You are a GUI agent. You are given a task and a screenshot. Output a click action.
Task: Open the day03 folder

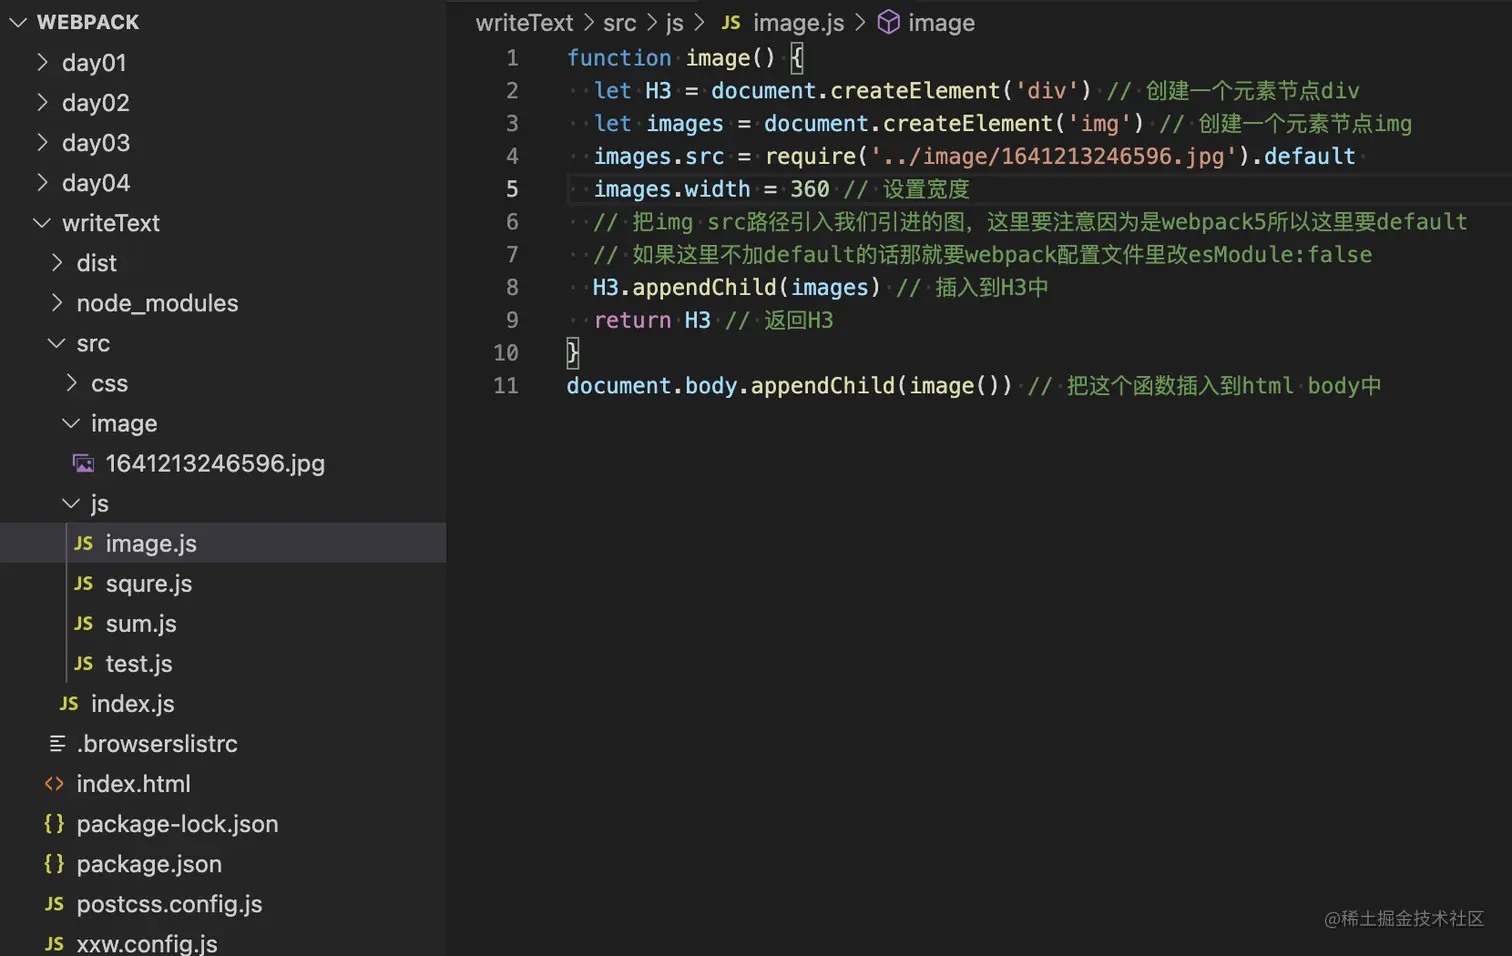click(95, 142)
